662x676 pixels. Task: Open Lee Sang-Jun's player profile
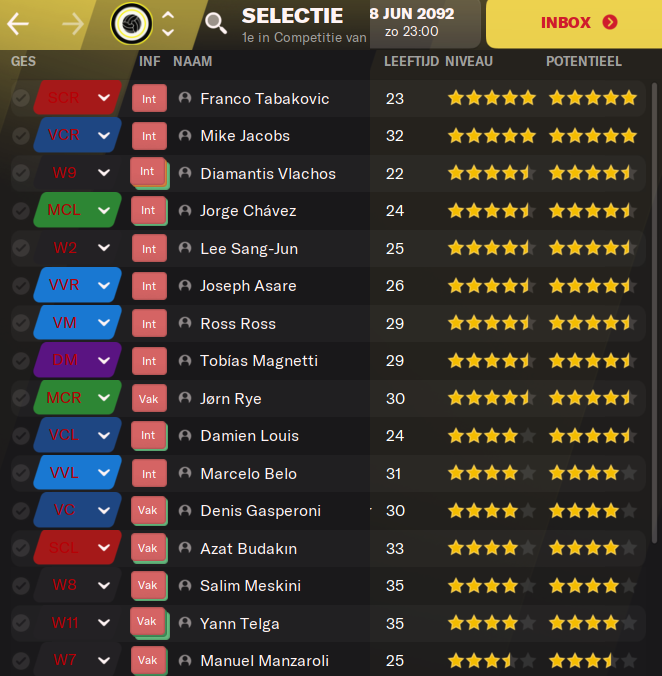[x=249, y=248]
